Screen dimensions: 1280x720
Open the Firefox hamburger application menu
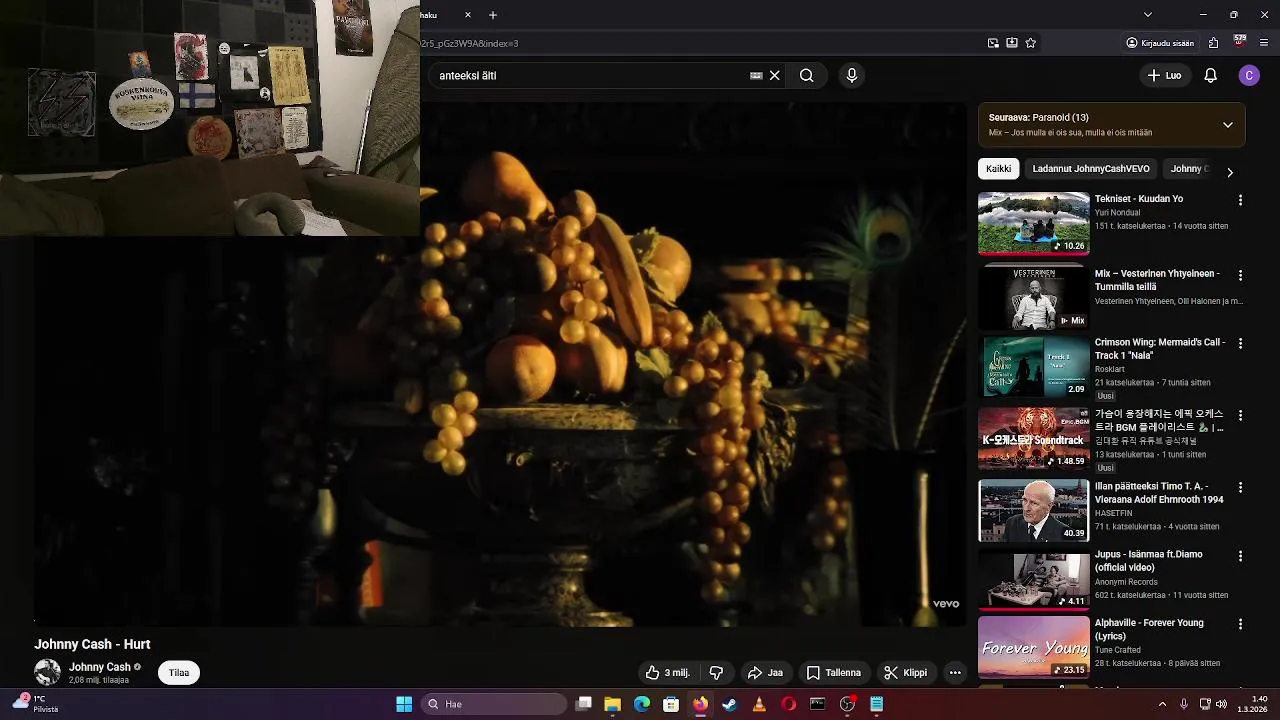[x=1264, y=43]
